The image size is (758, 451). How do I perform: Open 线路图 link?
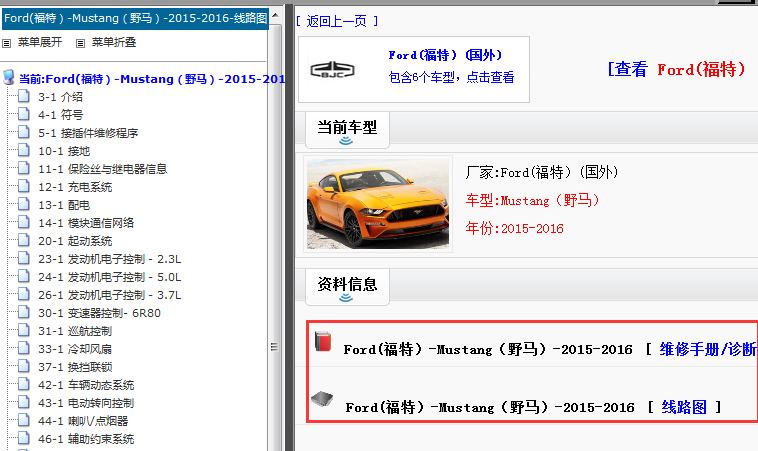point(684,407)
